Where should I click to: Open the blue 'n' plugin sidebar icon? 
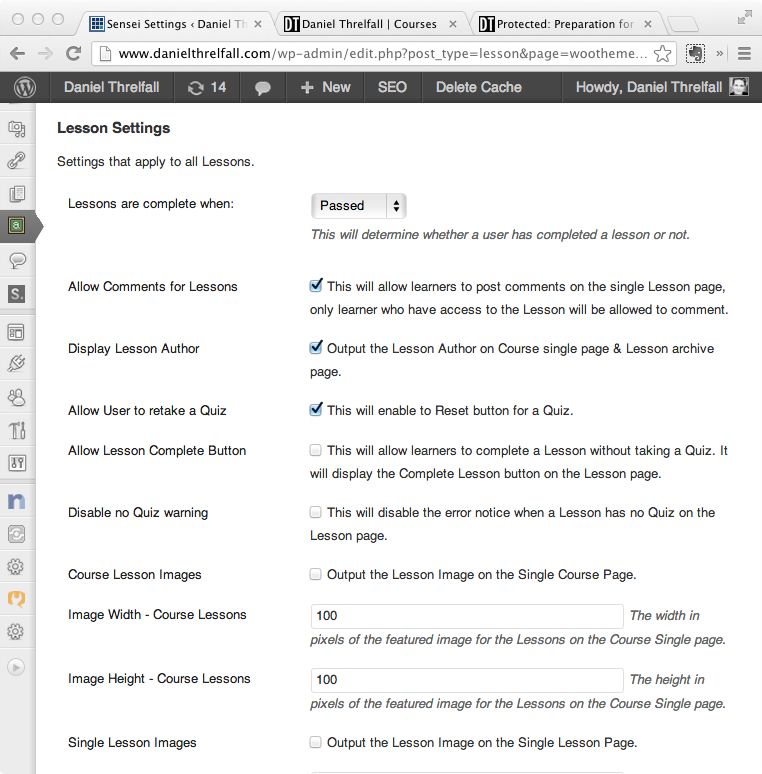pyautogui.click(x=17, y=501)
